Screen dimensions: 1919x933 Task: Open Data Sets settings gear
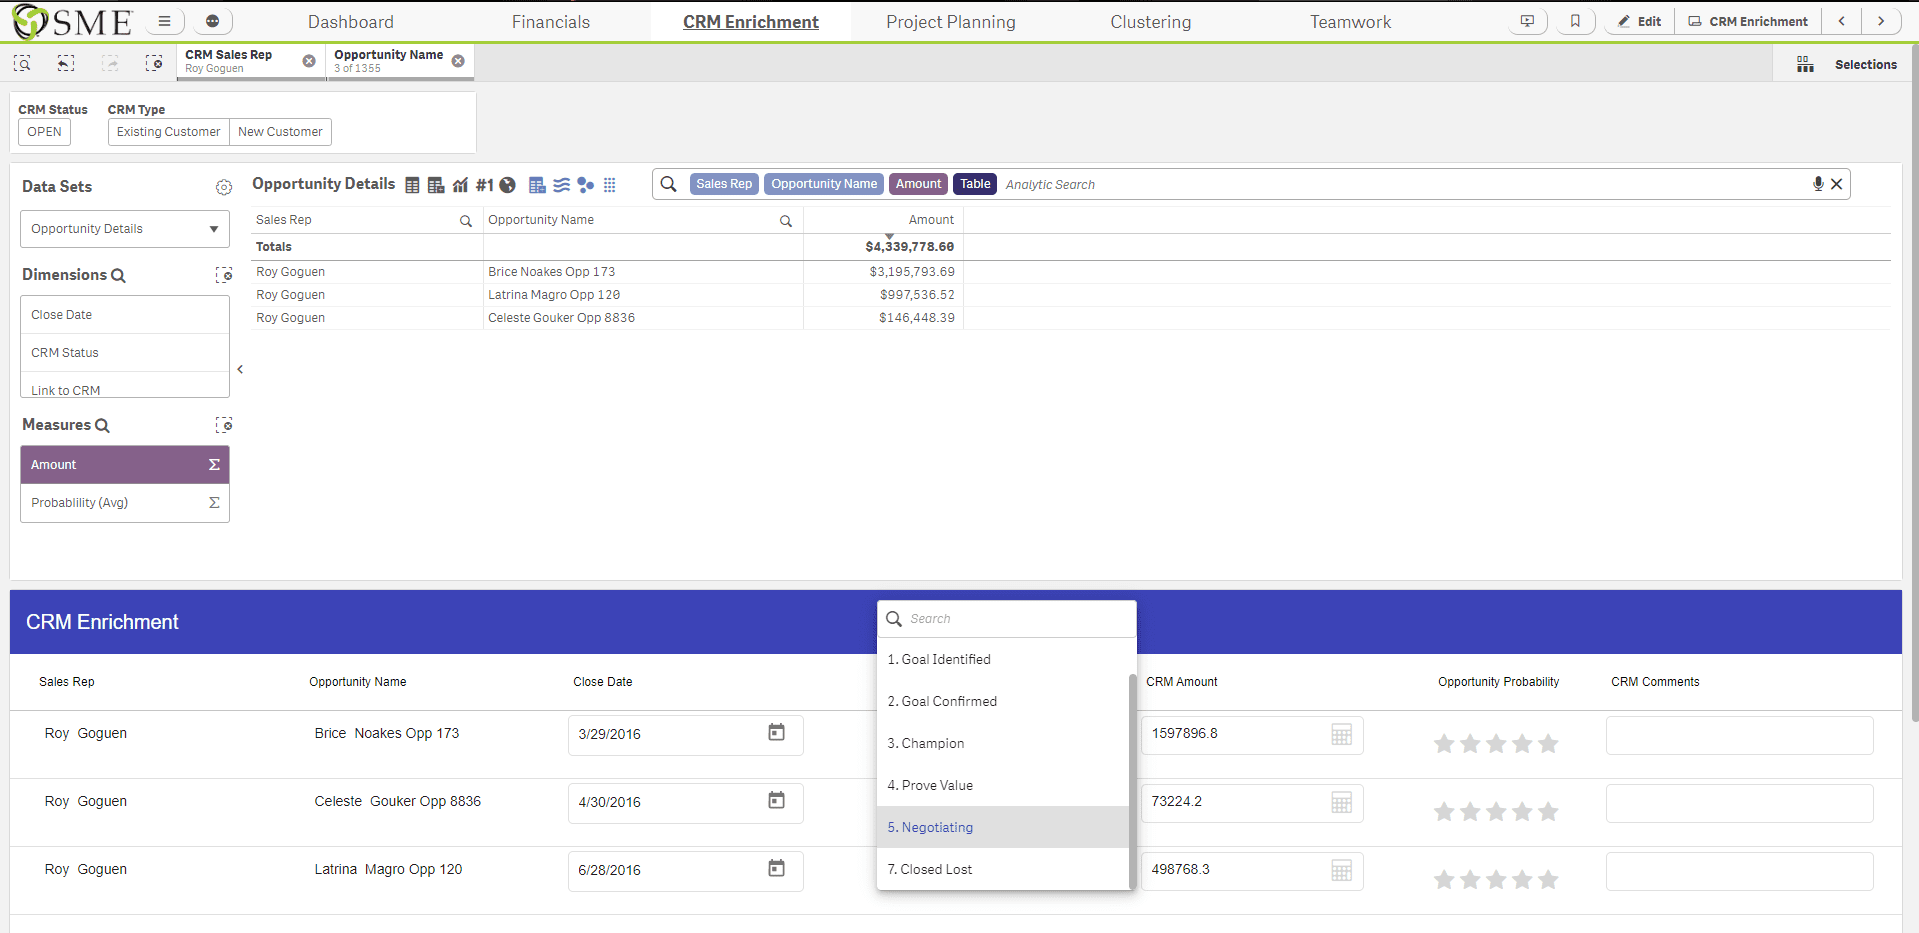[x=224, y=187]
